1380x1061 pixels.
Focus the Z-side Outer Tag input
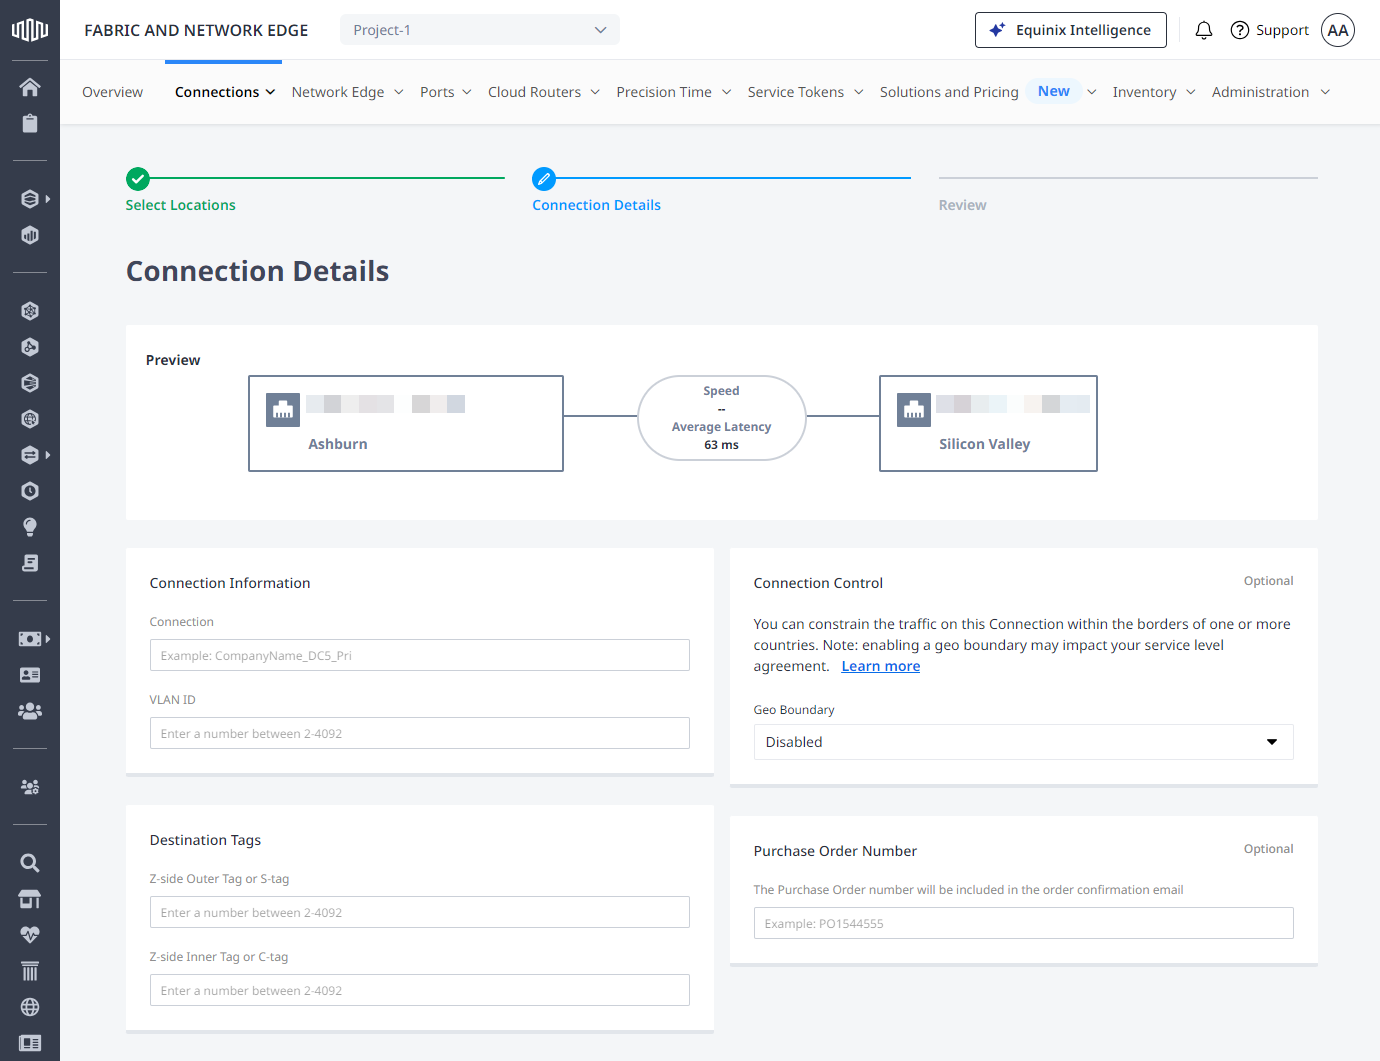(x=419, y=912)
